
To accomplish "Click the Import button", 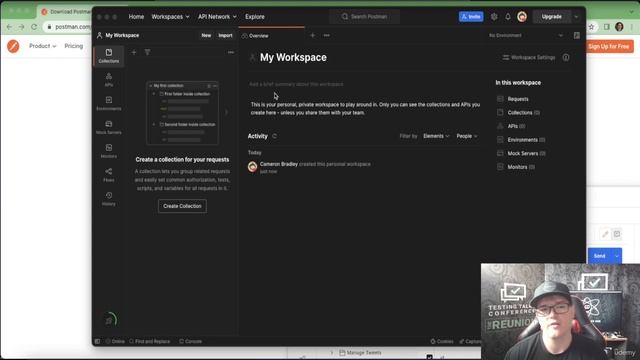I will click(x=225, y=36).
